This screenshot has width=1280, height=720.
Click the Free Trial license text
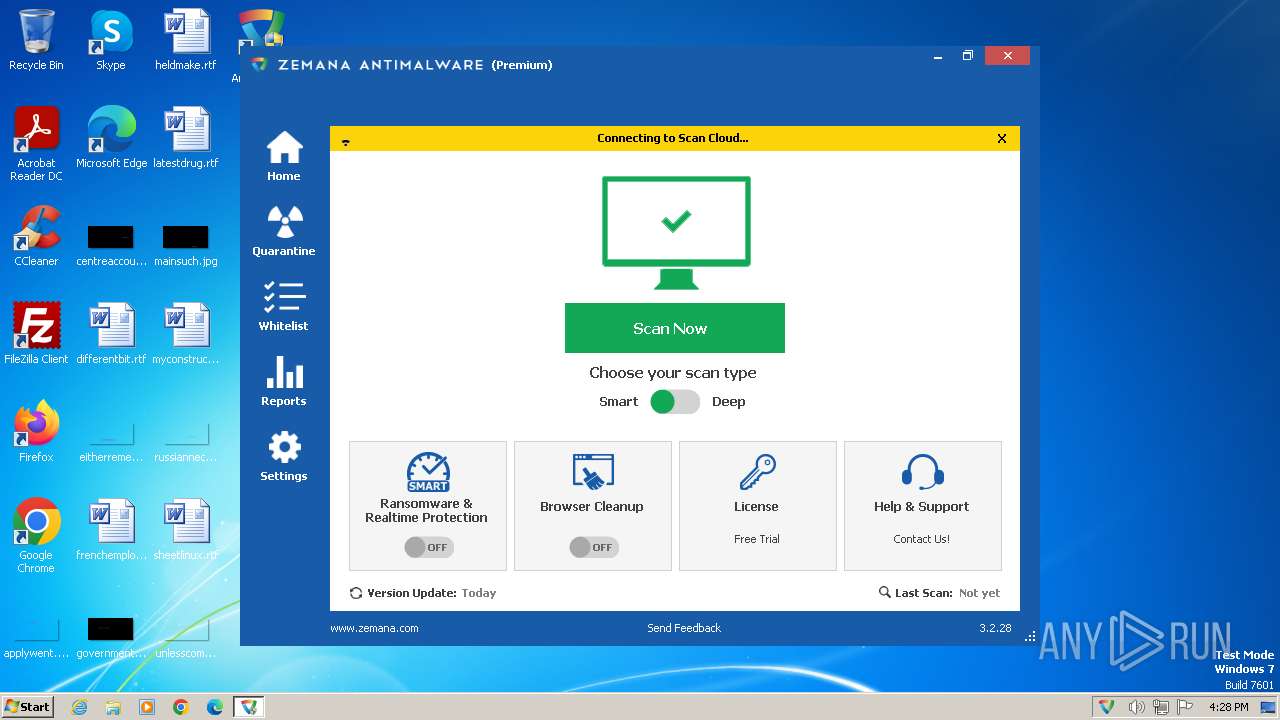757,539
